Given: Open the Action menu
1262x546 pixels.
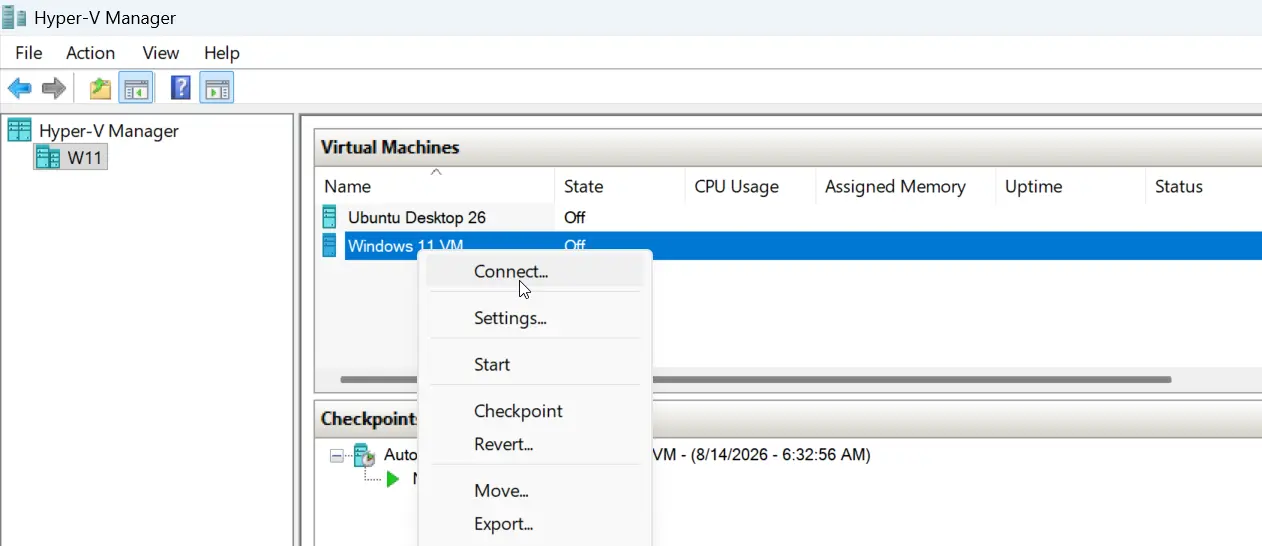Looking at the screenshot, I should coord(90,53).
